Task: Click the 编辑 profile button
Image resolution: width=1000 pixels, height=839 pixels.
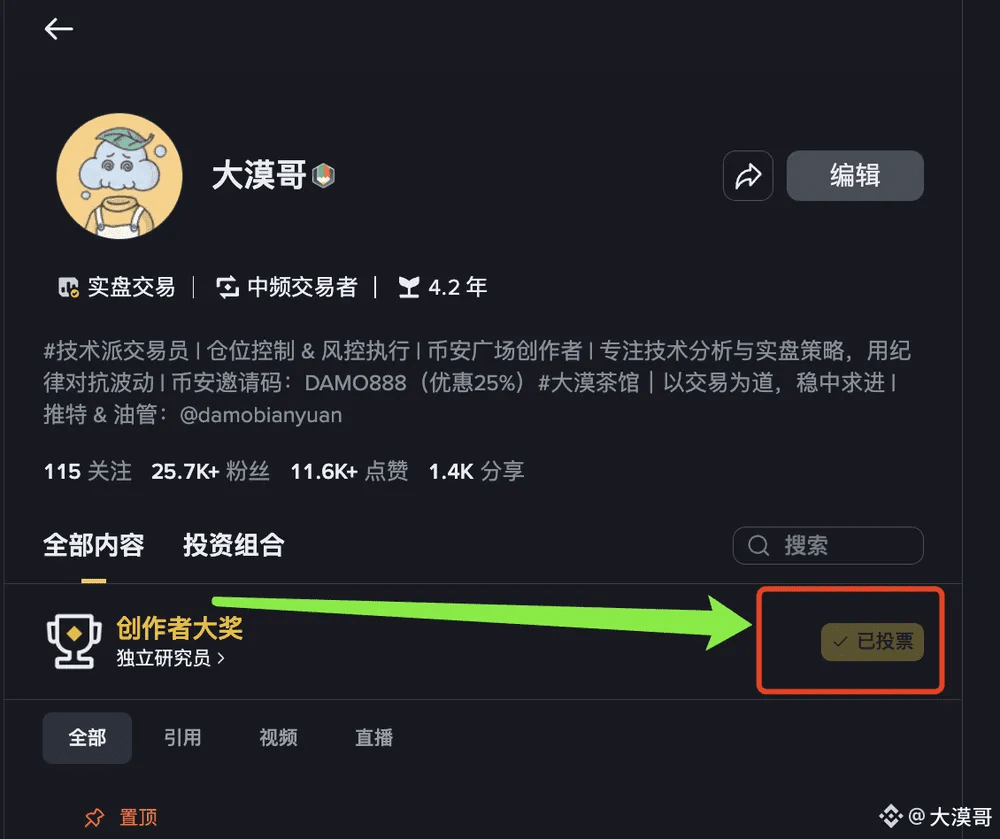Action: coord(855,176)
